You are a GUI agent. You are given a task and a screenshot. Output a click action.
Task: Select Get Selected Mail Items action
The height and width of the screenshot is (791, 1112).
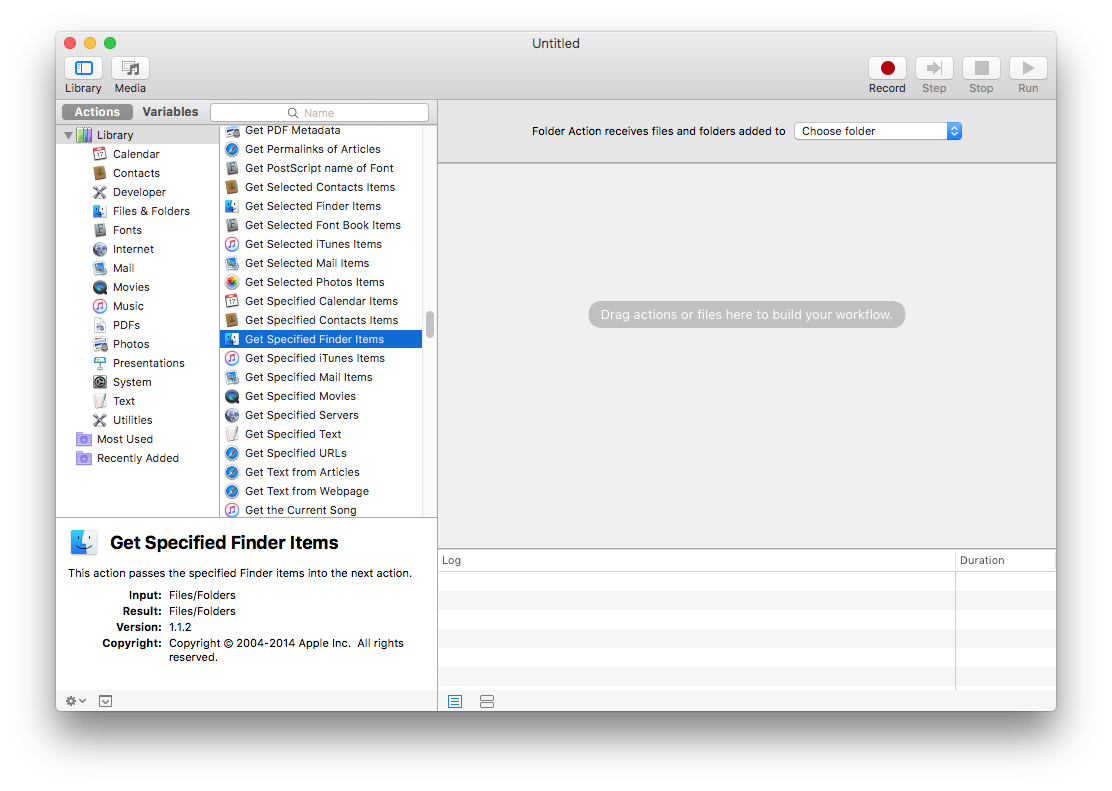(321, 263)
